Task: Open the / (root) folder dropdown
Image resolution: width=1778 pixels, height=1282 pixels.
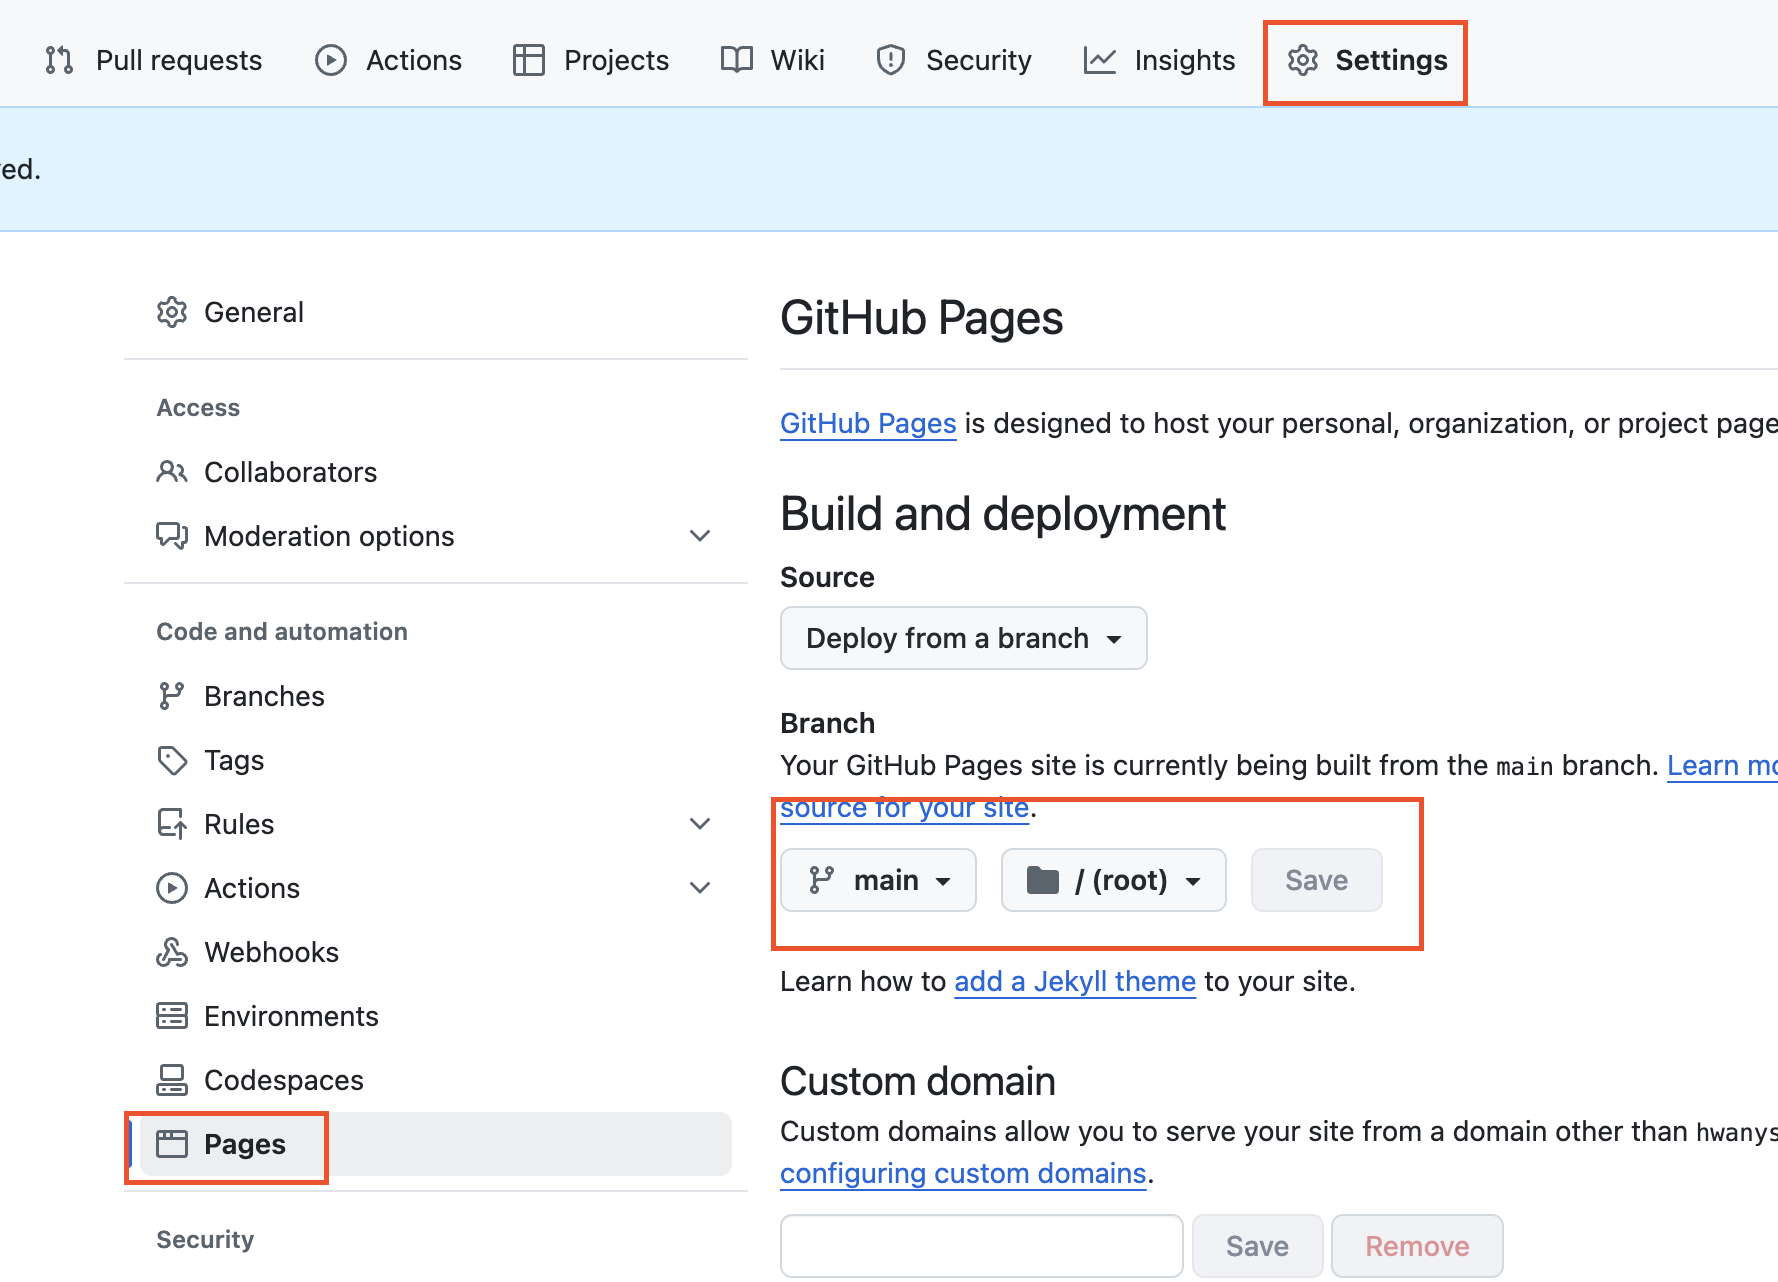Action: [1113, 880]
